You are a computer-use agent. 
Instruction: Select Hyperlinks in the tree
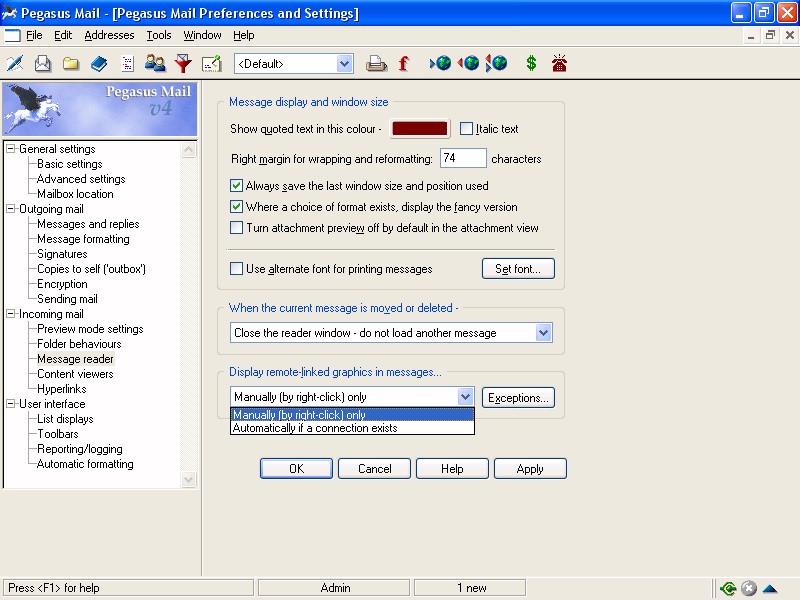[x=62, y=389]
